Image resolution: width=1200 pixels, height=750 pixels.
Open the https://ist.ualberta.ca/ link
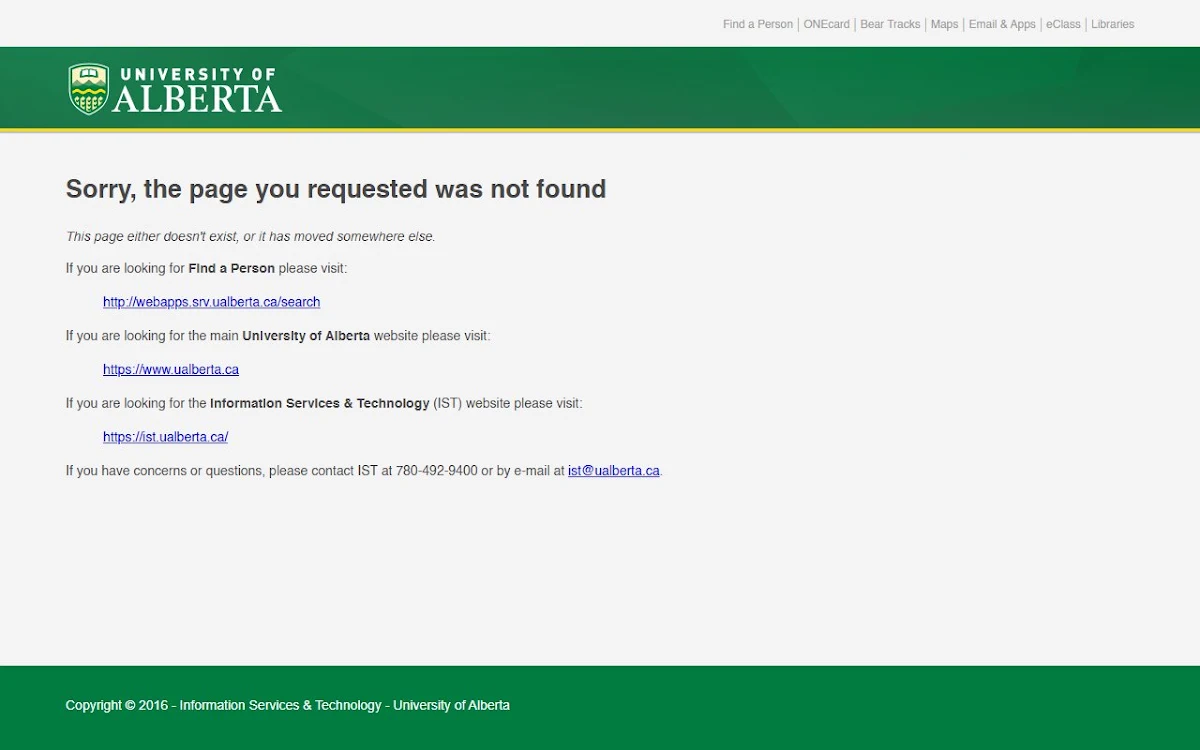pyautogui.click(x=166, y=437)
